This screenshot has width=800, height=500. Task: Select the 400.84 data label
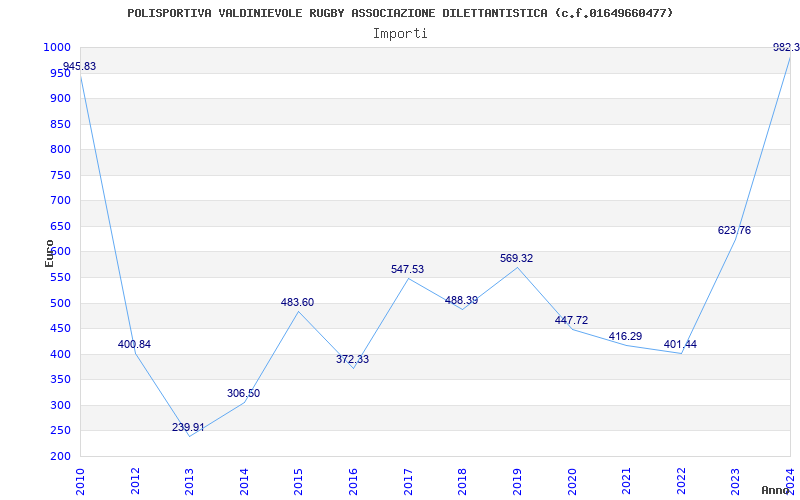pyautogui.click(x=134, y=344)
